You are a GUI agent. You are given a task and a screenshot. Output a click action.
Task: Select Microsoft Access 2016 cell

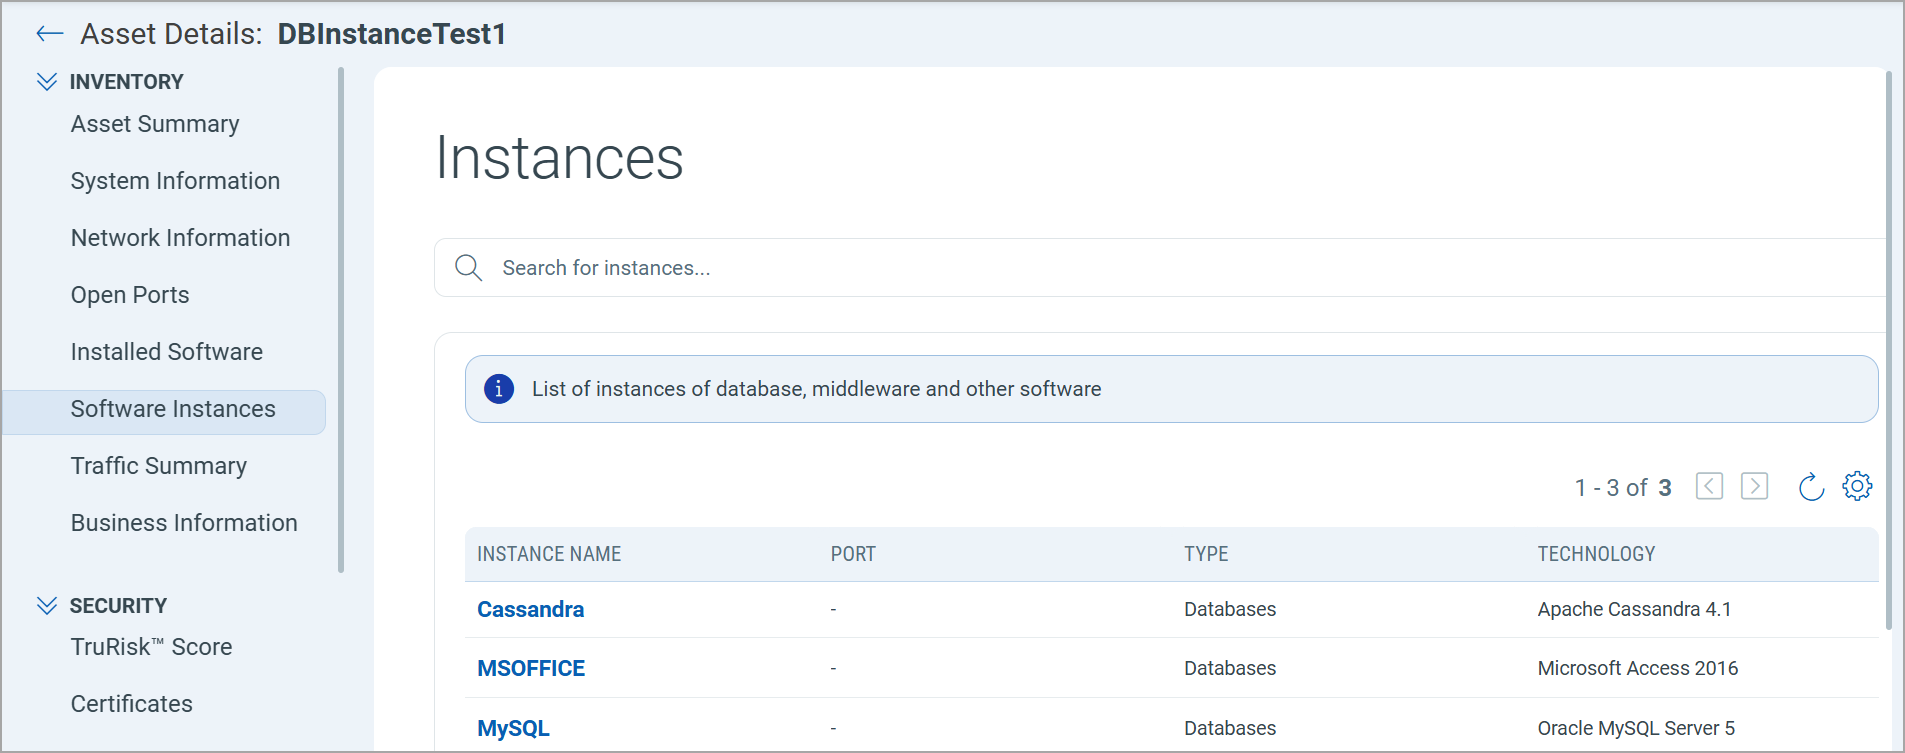point(1638,668)
